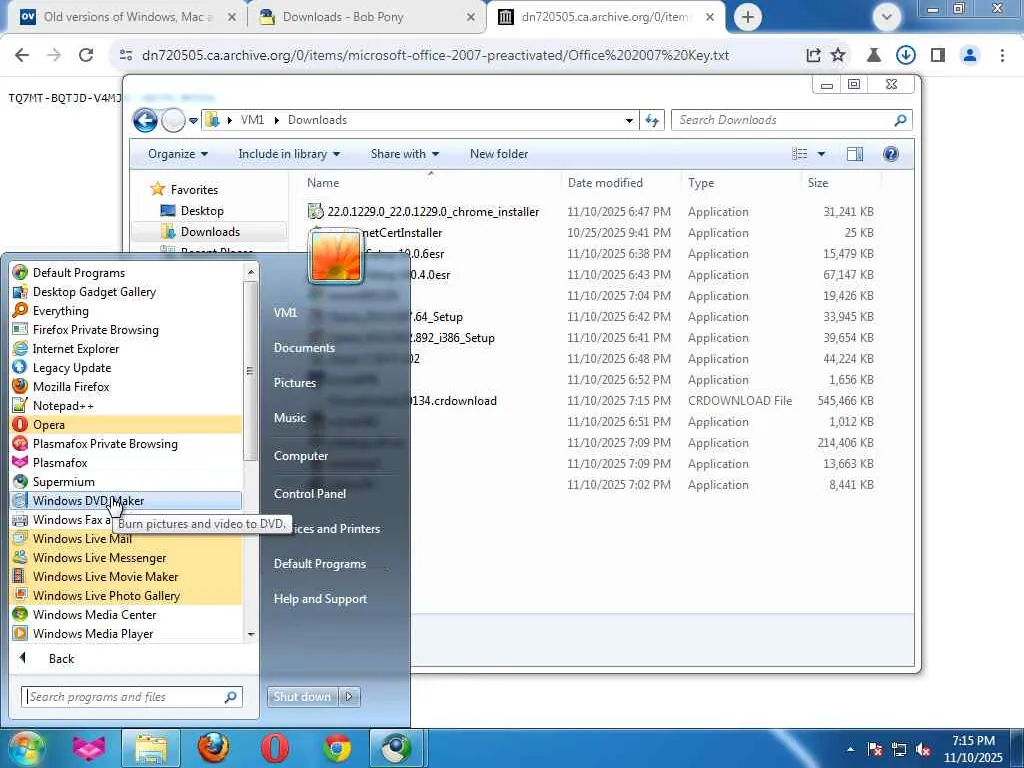Go back in Explorer window
This screenshot has width=1024, height=768.
(145, 120)
